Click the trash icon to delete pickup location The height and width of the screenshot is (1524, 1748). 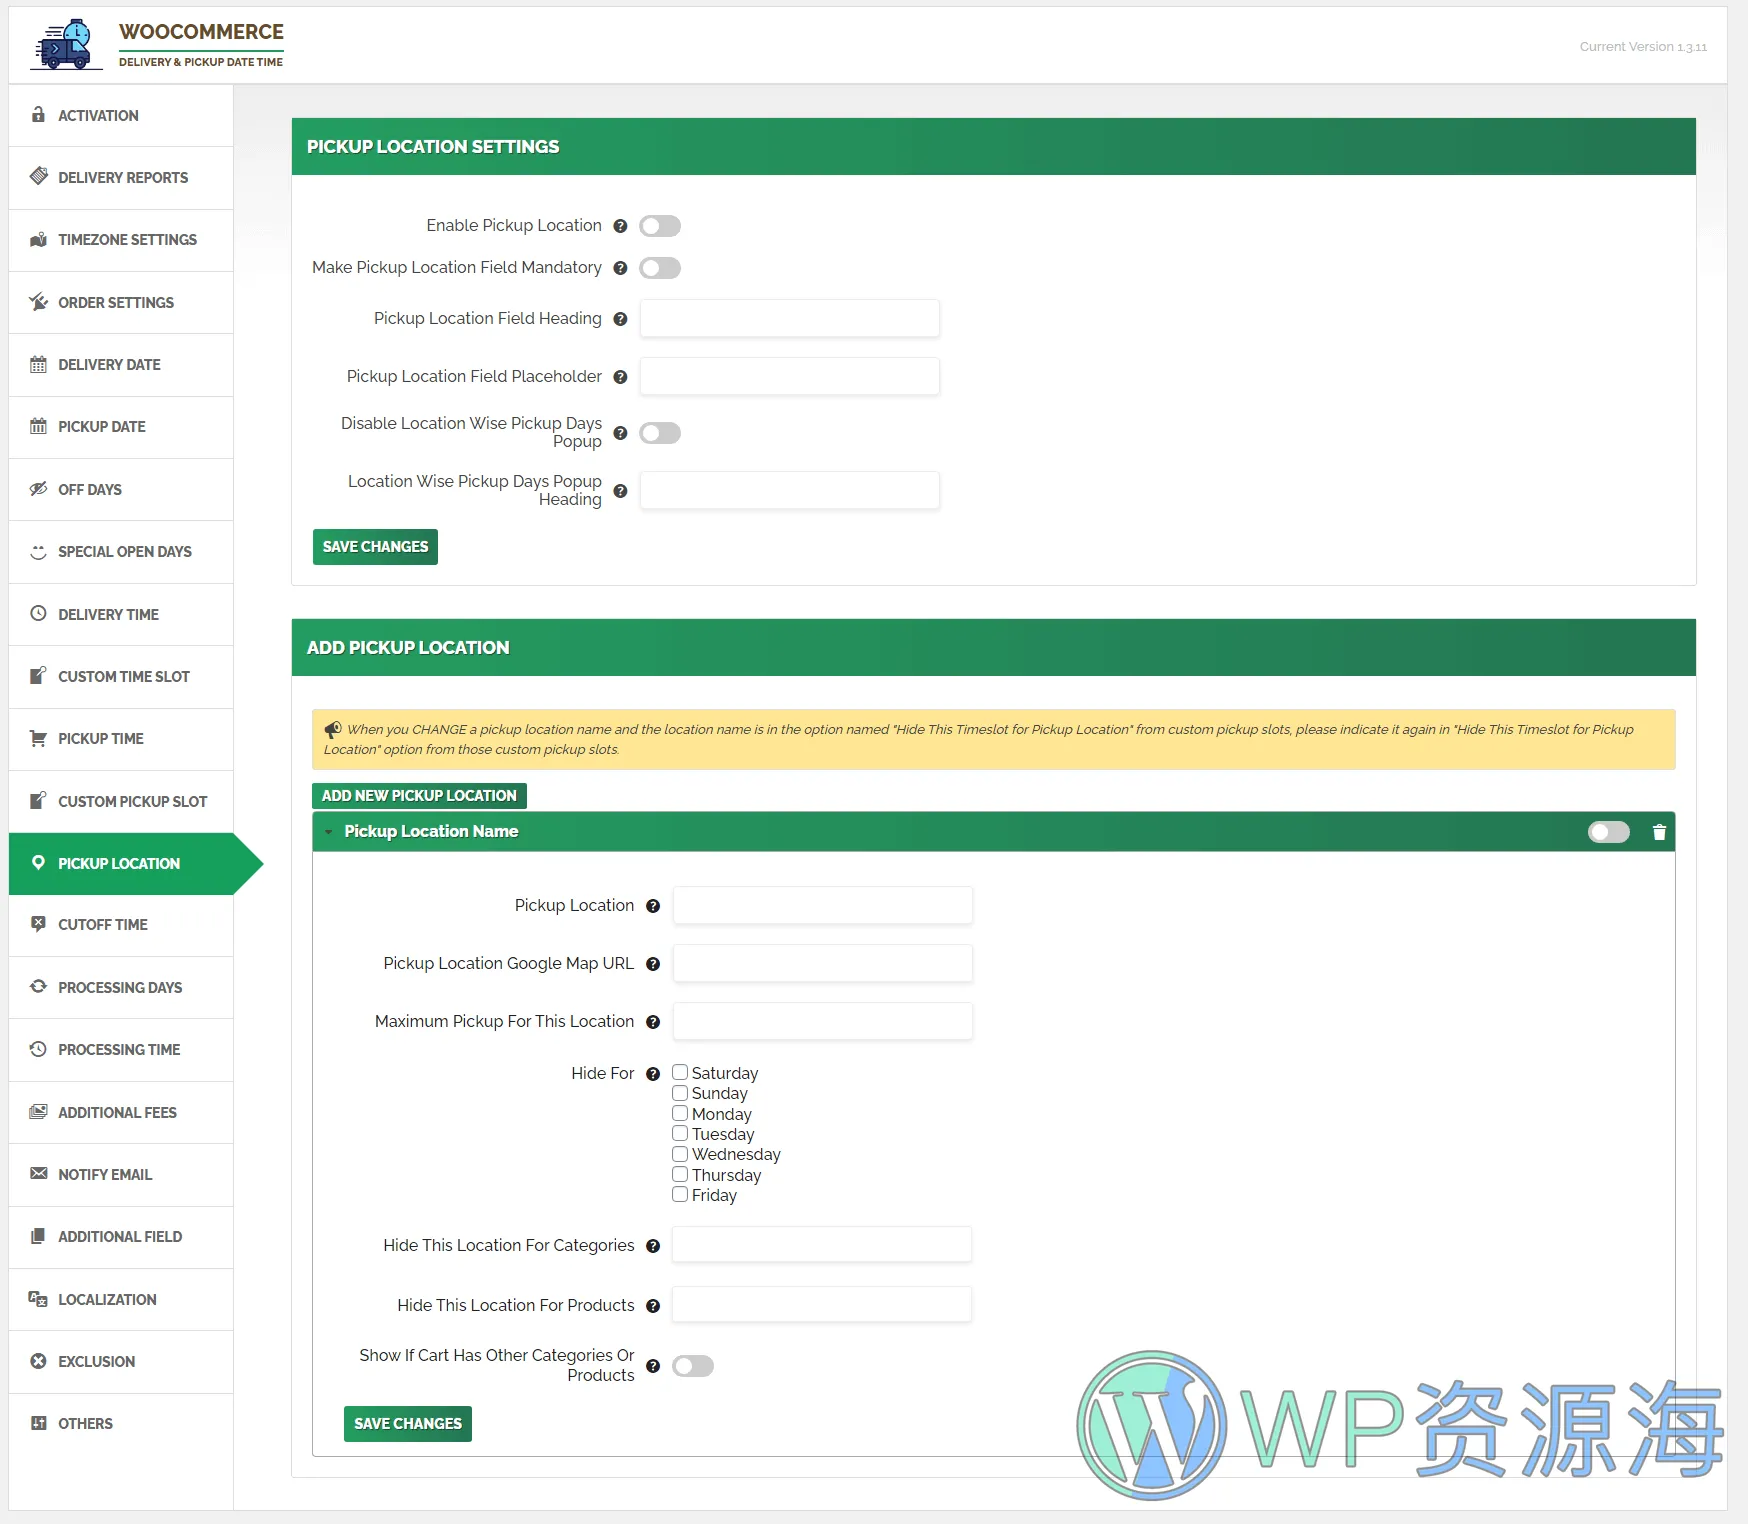tap(1659, 832)
